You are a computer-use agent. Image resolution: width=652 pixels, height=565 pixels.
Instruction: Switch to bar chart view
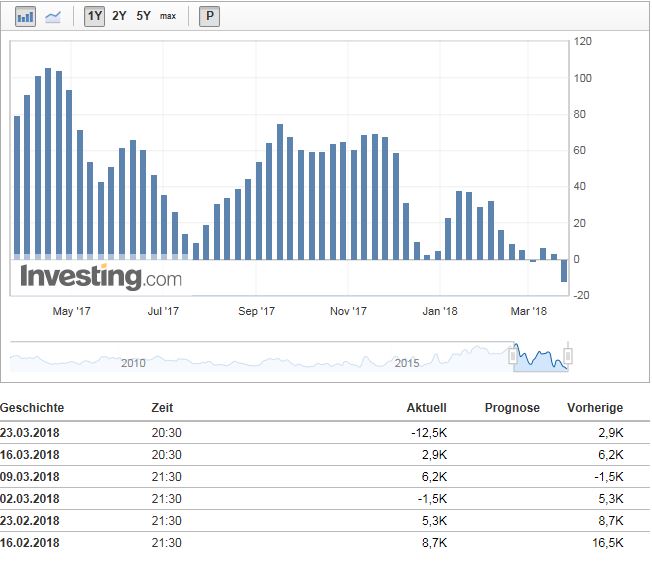tap(26, 16)
